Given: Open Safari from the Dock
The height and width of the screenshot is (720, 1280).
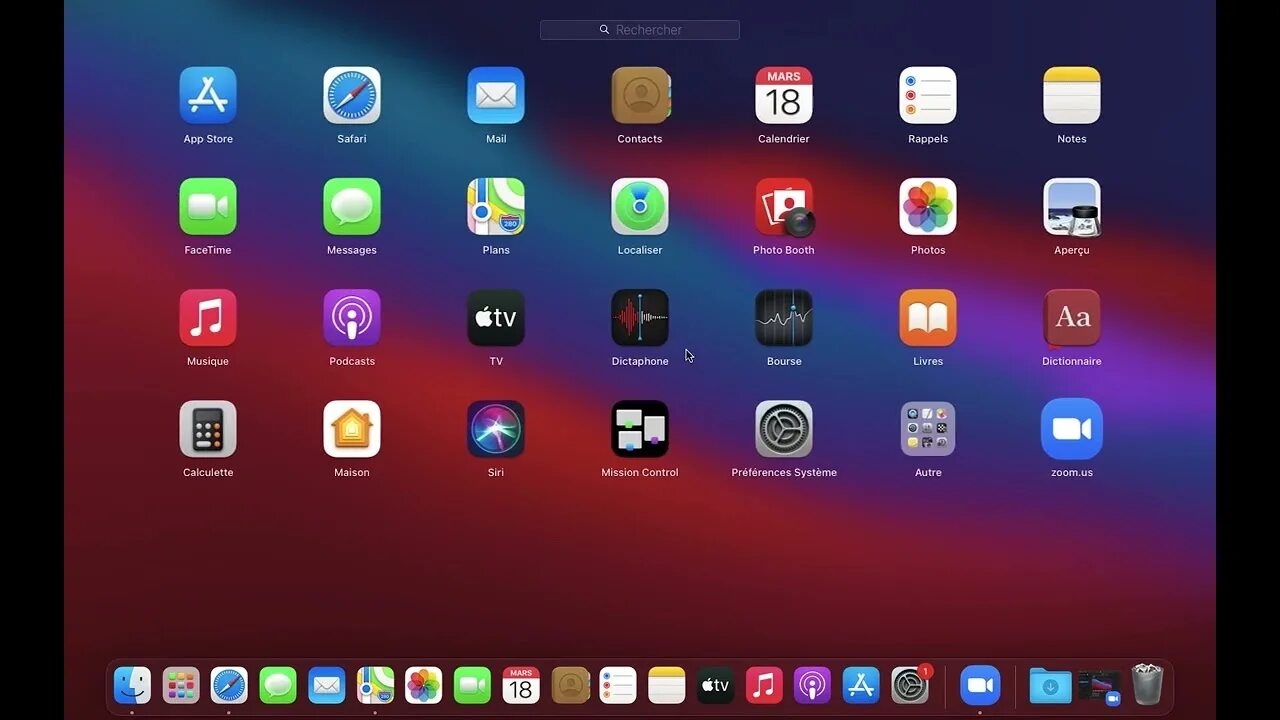Looking at the screenshot, I should pos(229,685).
